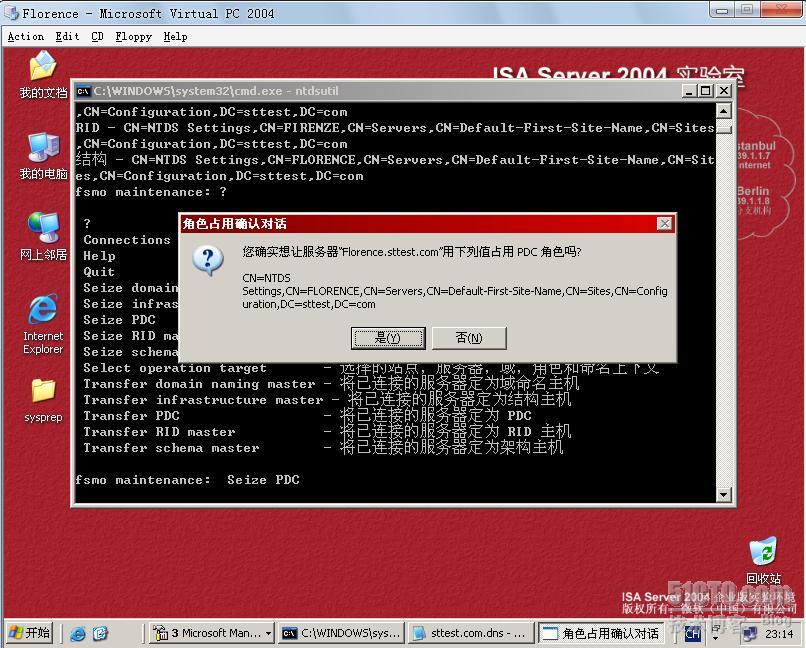Click 'Quit' line in console
Screen dimensions: 806x648
pos(99,272)
